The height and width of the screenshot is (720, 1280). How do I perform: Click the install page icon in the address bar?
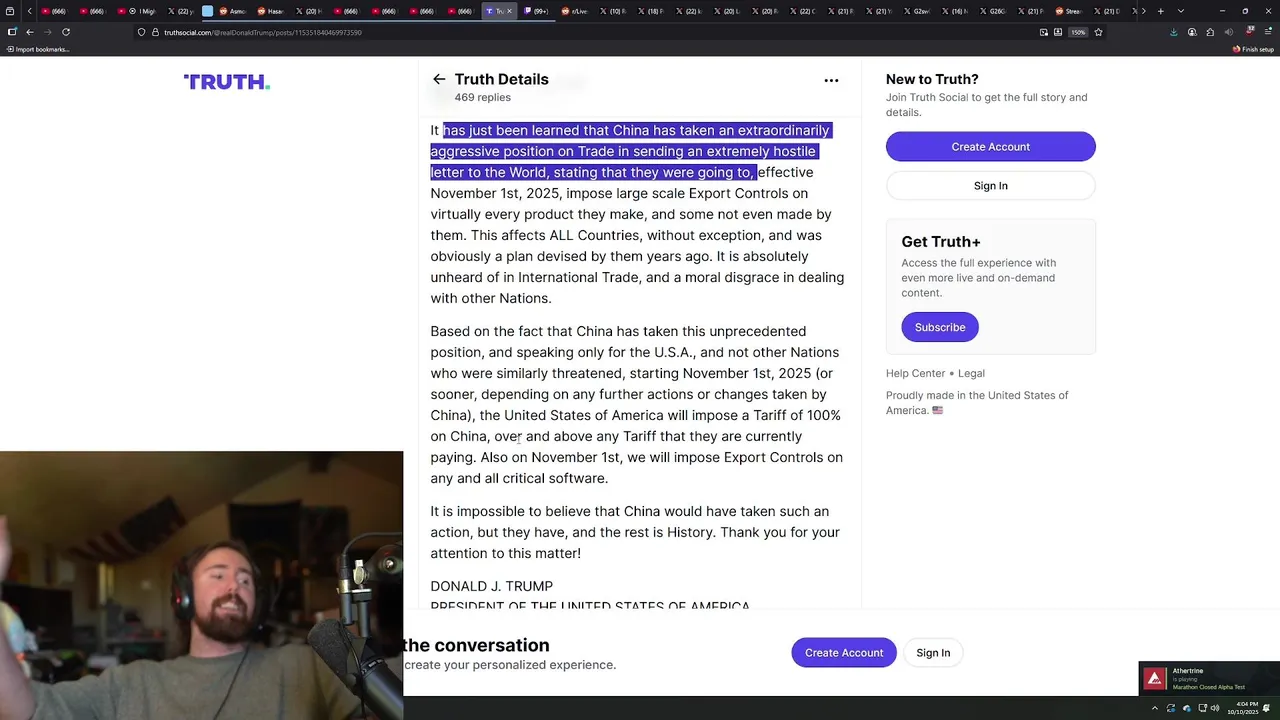click(1057, 32)
